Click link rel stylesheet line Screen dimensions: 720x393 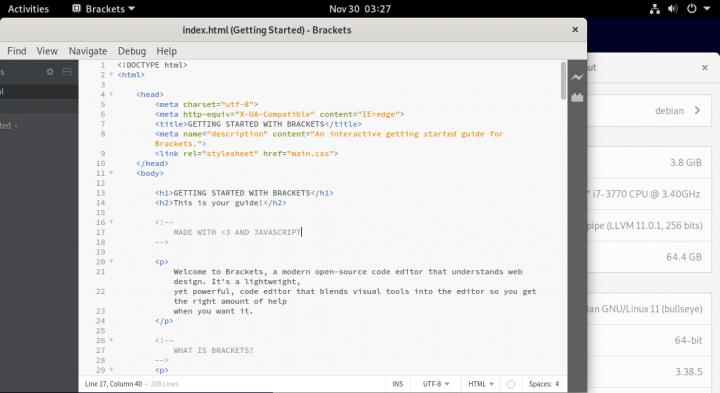click(246, 153)
